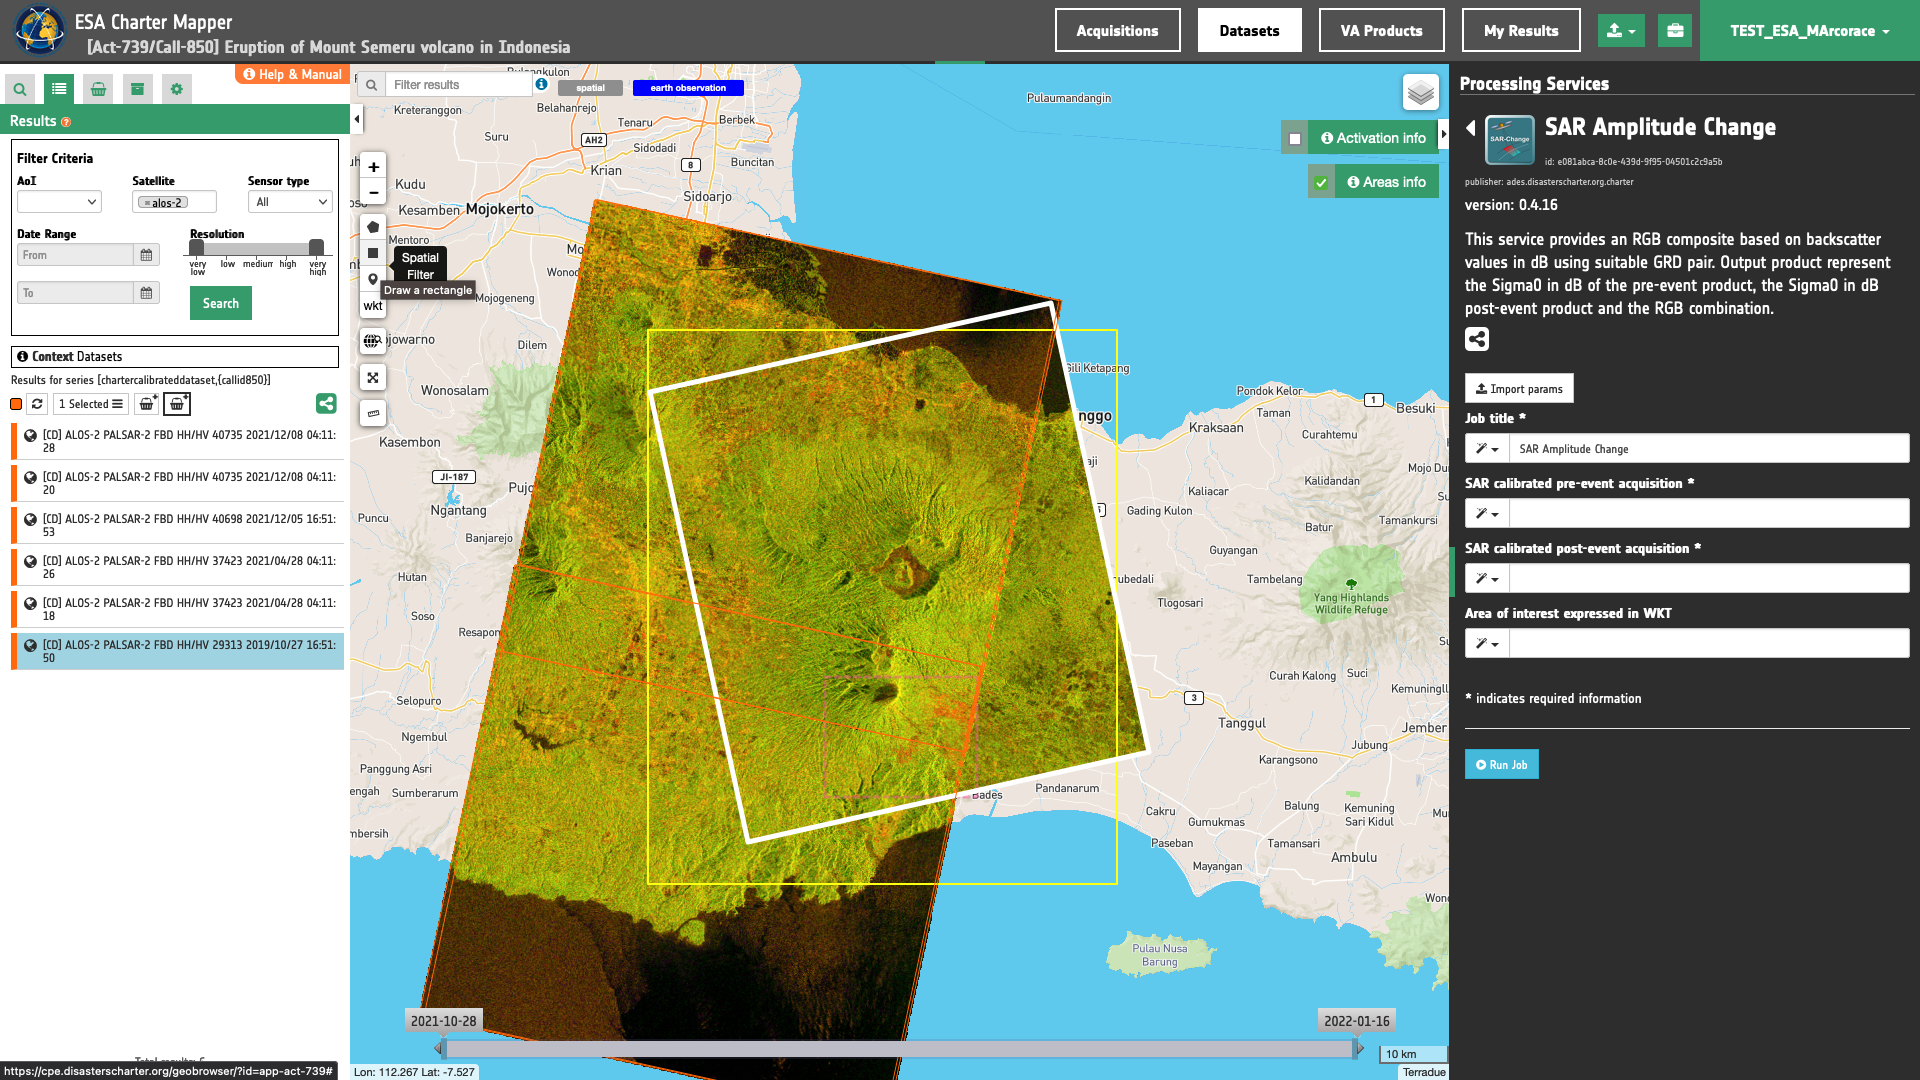Open the 1 Selected menu
This screenshot has width=1920, height=1080.
point(91,404)
